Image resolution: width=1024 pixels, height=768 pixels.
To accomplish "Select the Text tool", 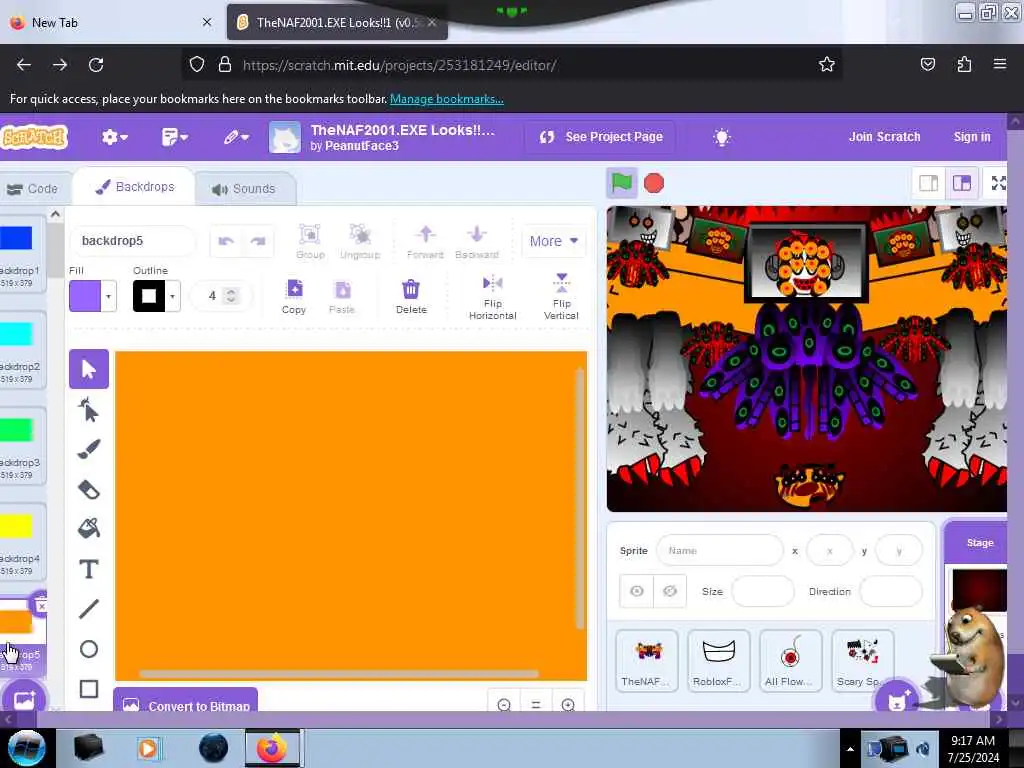I will coord(89,569).
